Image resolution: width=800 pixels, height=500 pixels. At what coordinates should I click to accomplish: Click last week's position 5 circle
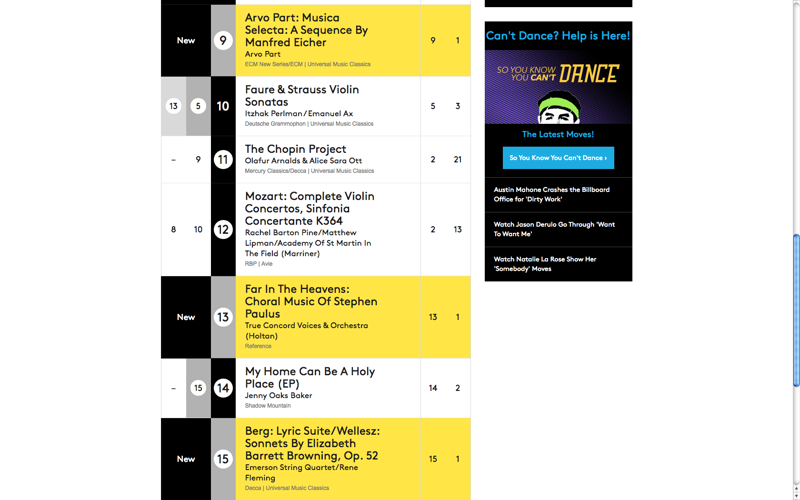(198, 106)
